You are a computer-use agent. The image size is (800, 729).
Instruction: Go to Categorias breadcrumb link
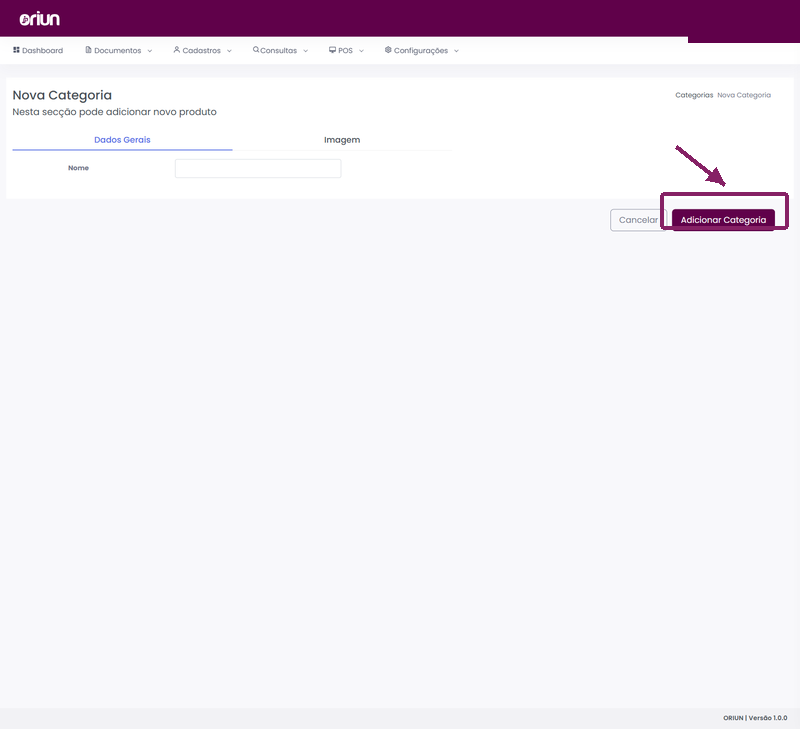[x=694, y=95]
